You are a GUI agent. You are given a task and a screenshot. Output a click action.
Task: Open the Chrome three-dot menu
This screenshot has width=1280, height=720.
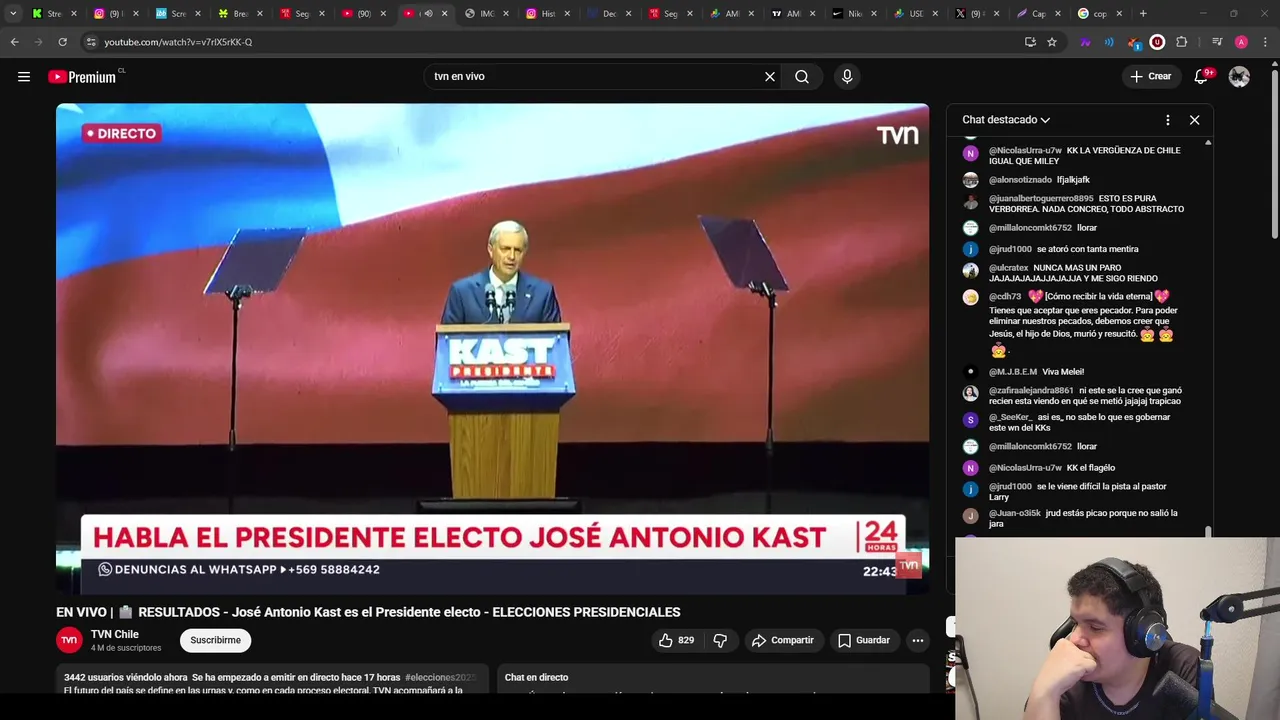[x=1266, y=42]
